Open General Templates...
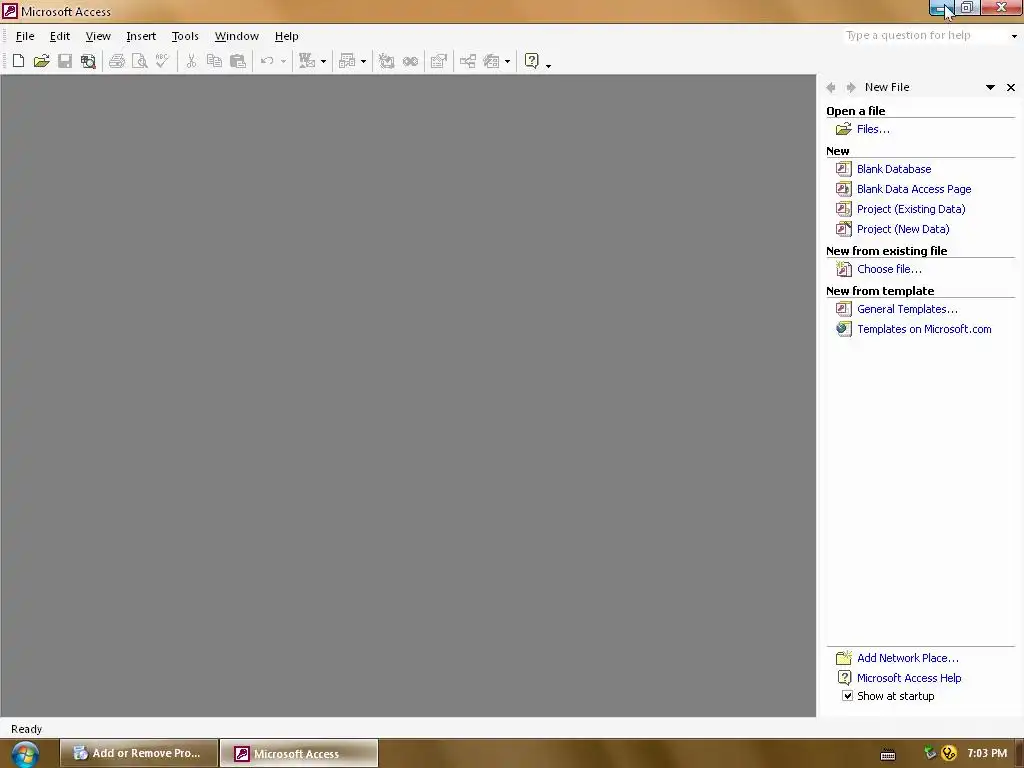 tap(907, 310)
